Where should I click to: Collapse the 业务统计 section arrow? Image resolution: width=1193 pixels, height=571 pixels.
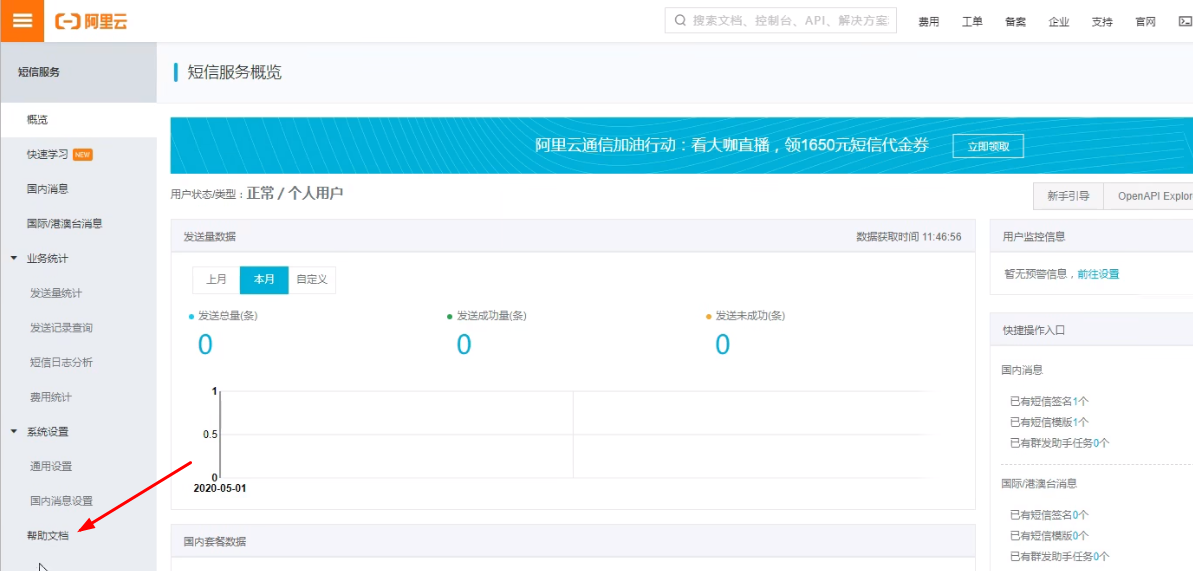click(x=14, y=259)
